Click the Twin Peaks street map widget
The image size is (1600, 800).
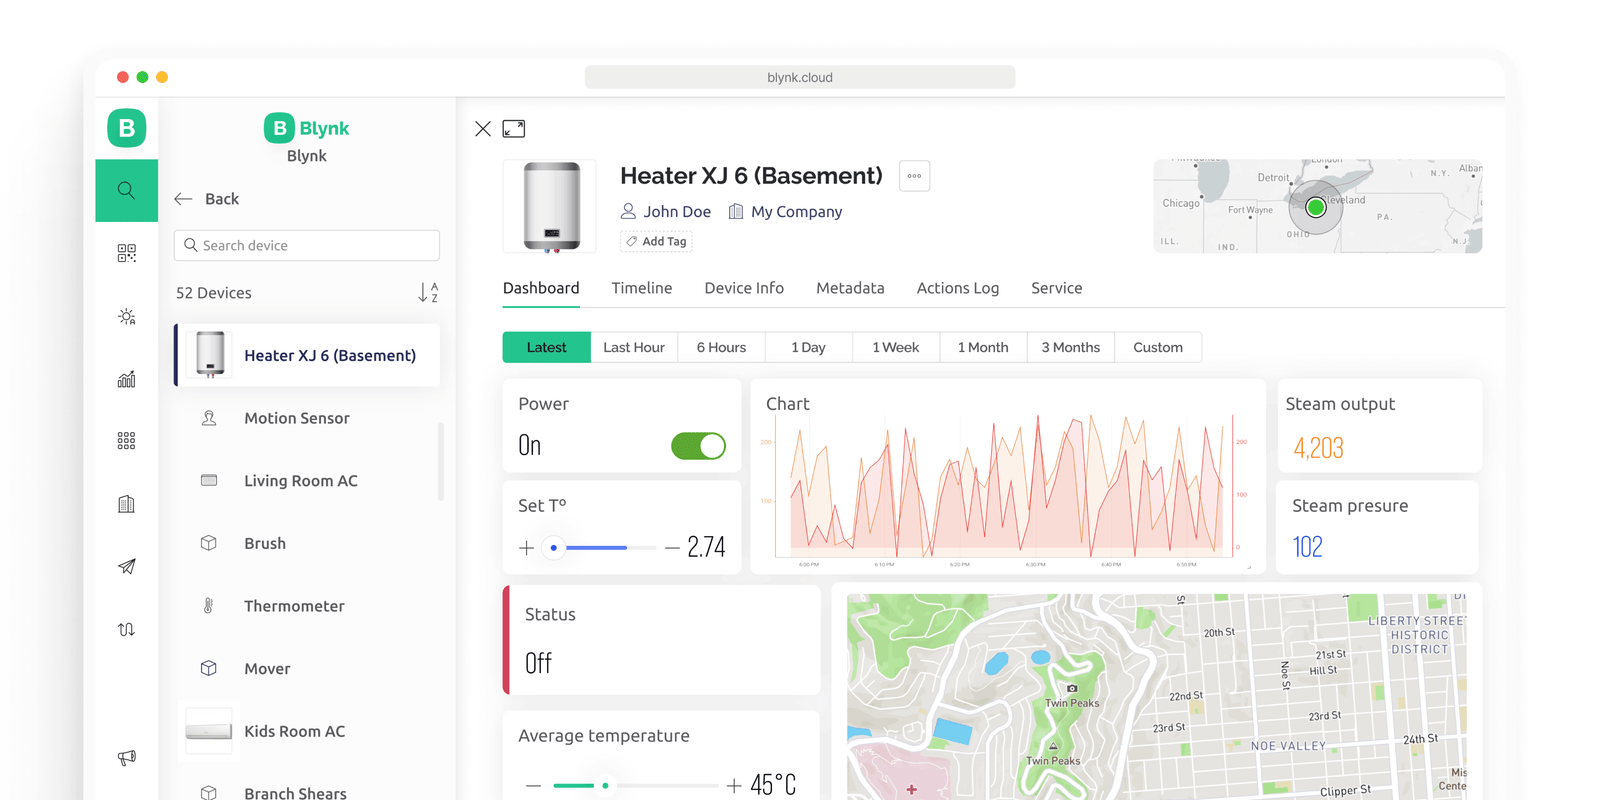click(x=1156, y=696)
